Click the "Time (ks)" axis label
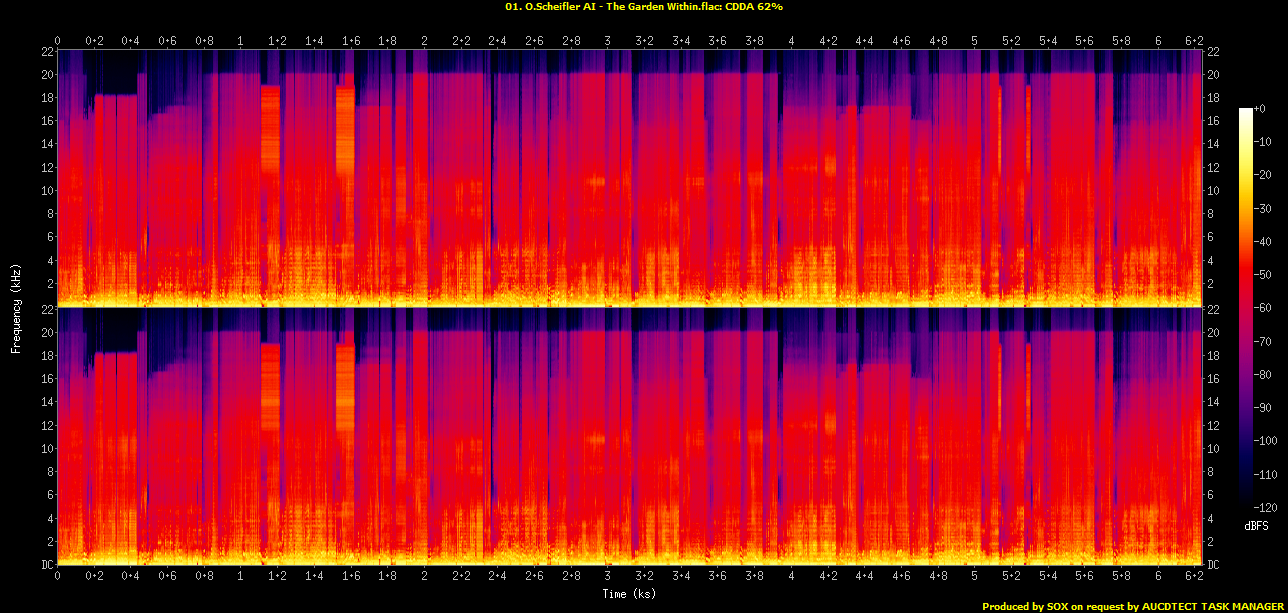1288x613 pixels. coord(629,594)
